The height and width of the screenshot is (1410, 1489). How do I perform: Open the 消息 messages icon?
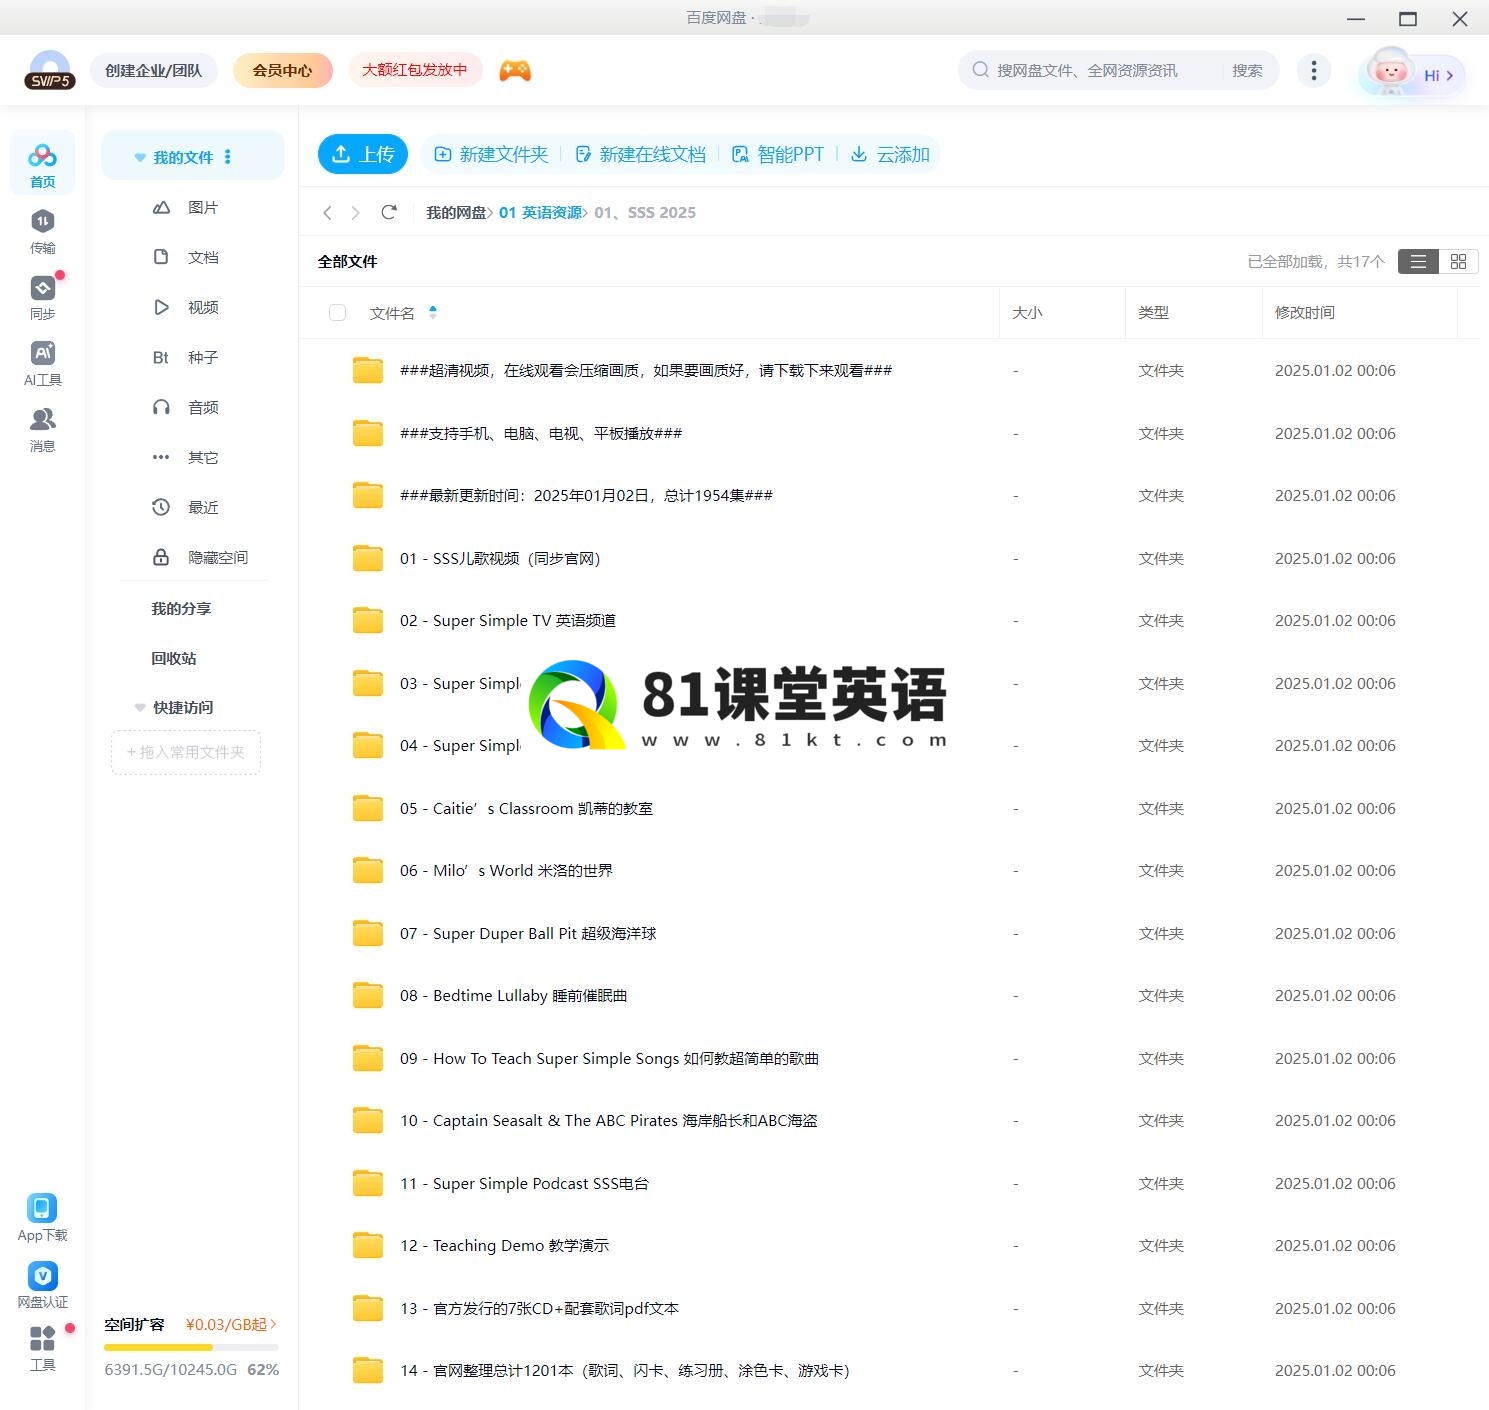click(42, 428)
